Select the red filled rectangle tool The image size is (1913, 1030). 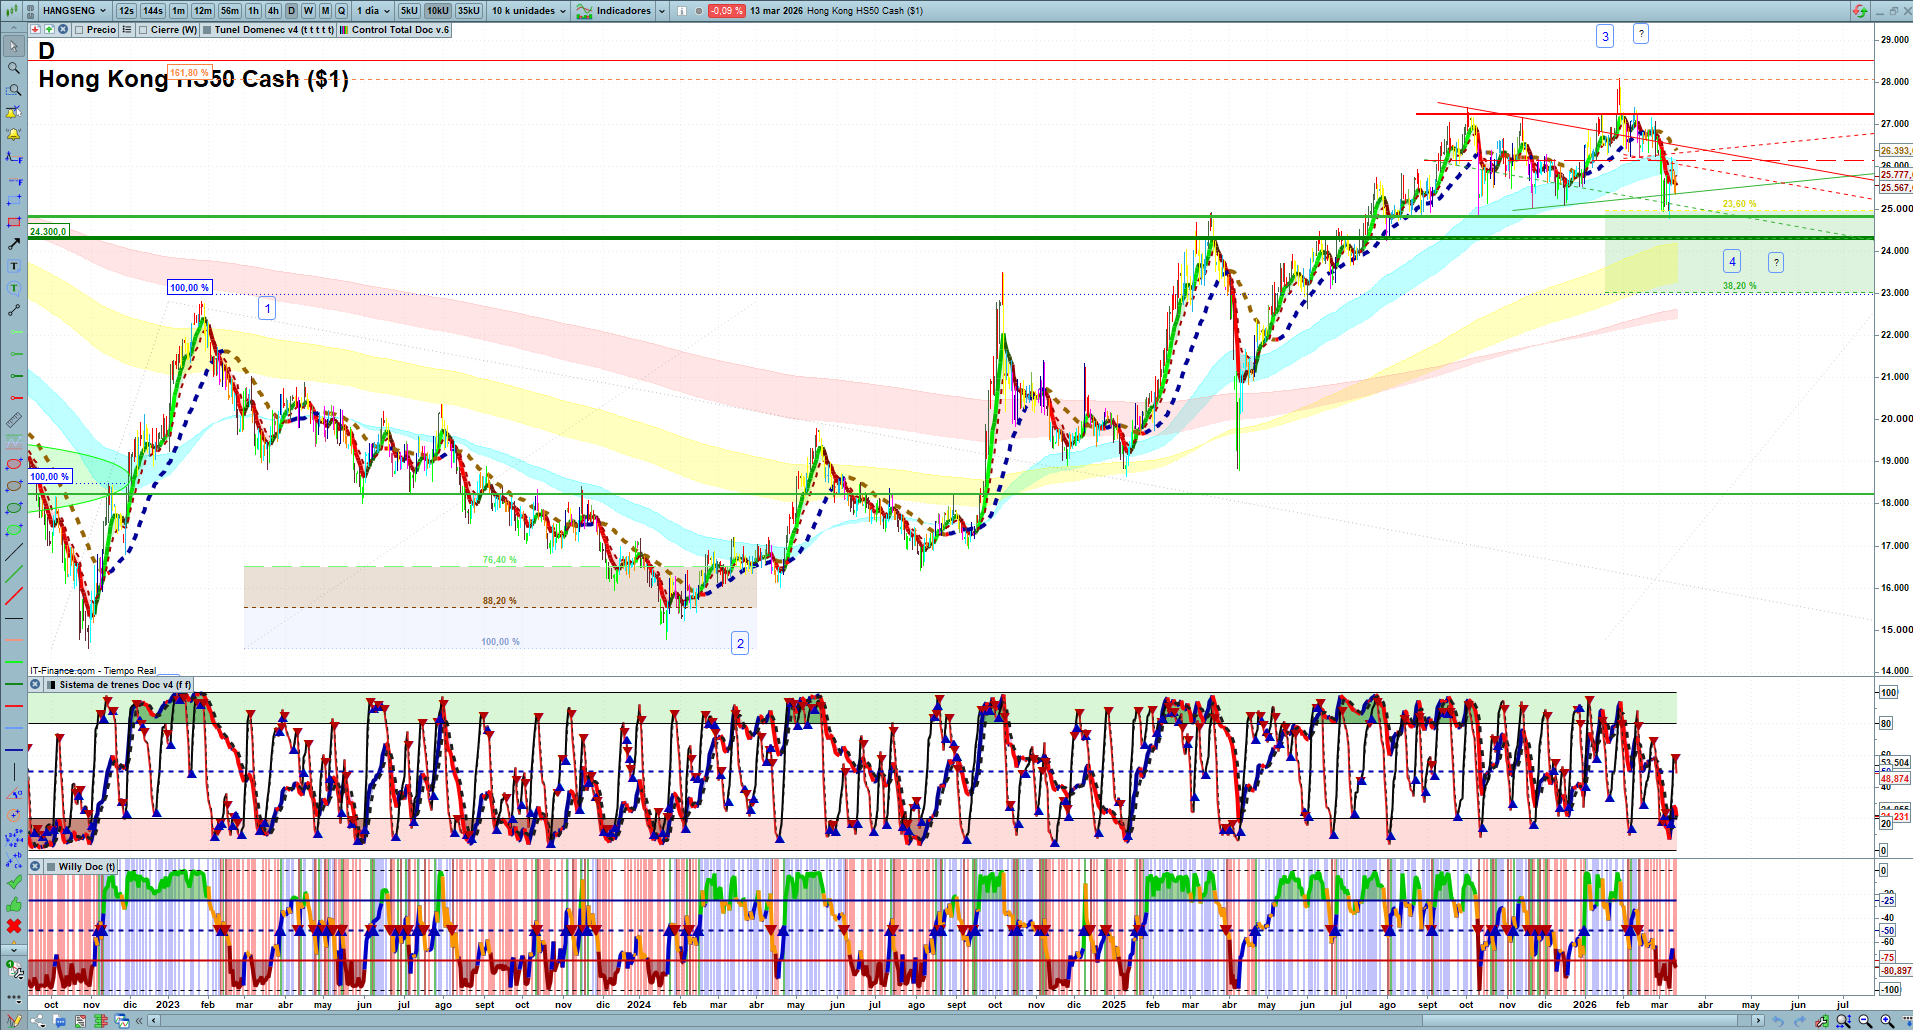(x=14, y=222)
